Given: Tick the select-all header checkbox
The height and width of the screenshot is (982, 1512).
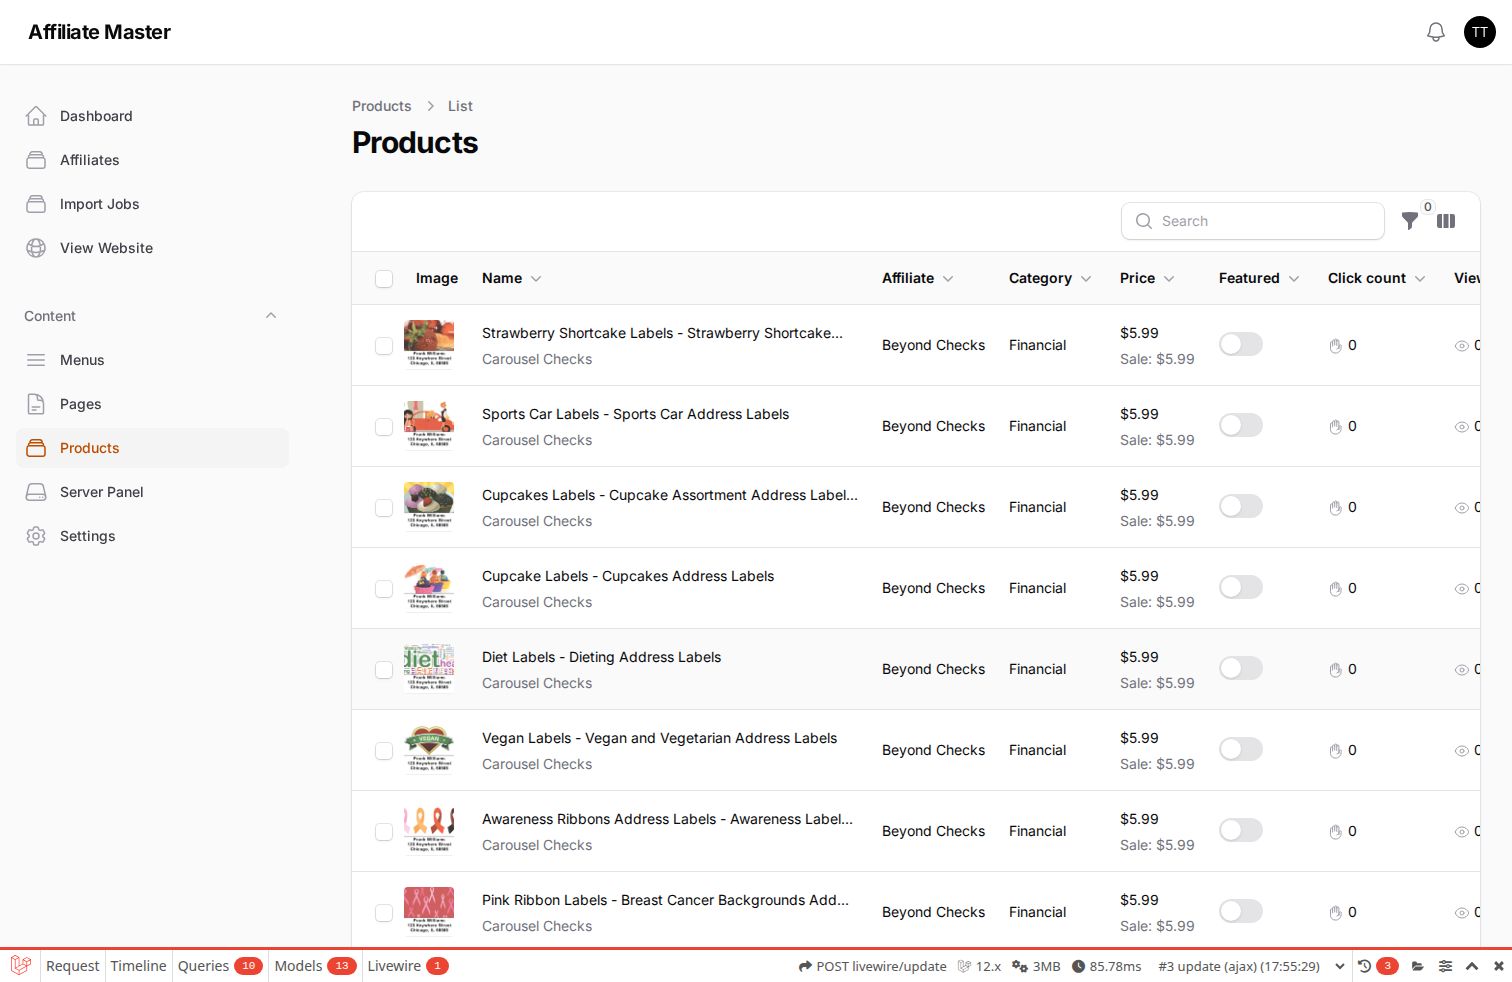Looking at the screenshot, I should point(384,279).
